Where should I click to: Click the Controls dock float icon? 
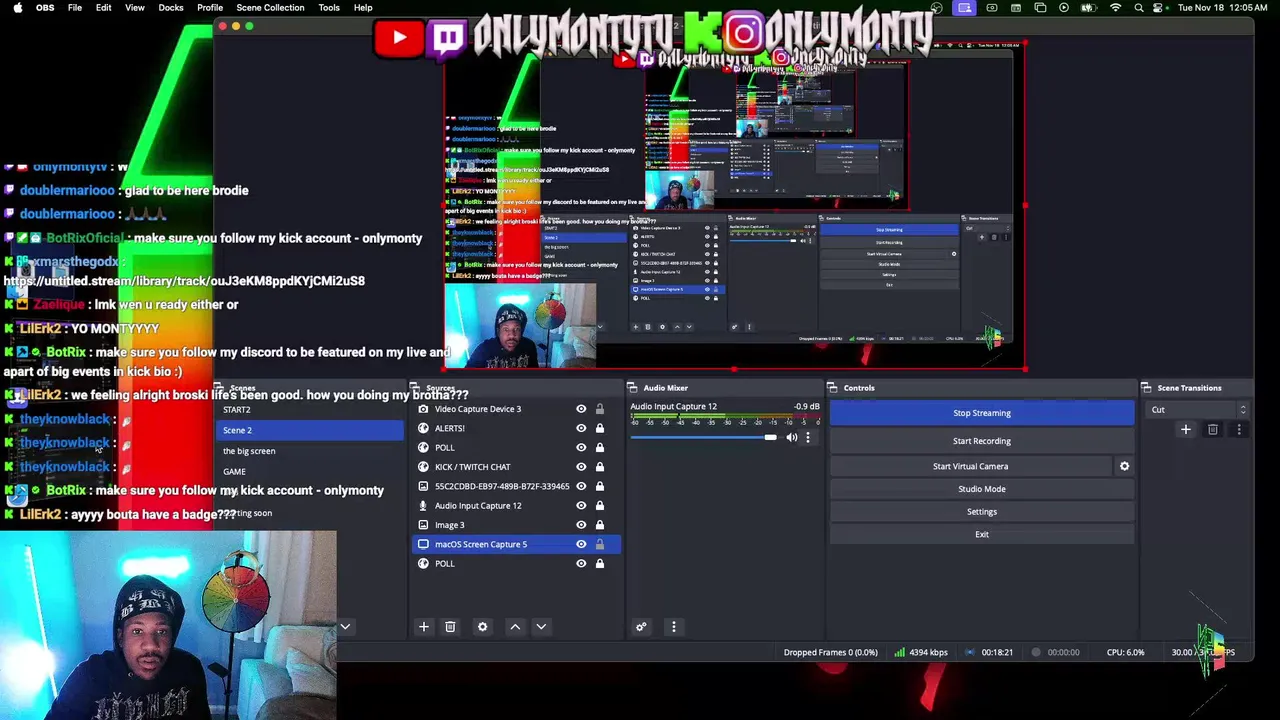click(833, 388)
